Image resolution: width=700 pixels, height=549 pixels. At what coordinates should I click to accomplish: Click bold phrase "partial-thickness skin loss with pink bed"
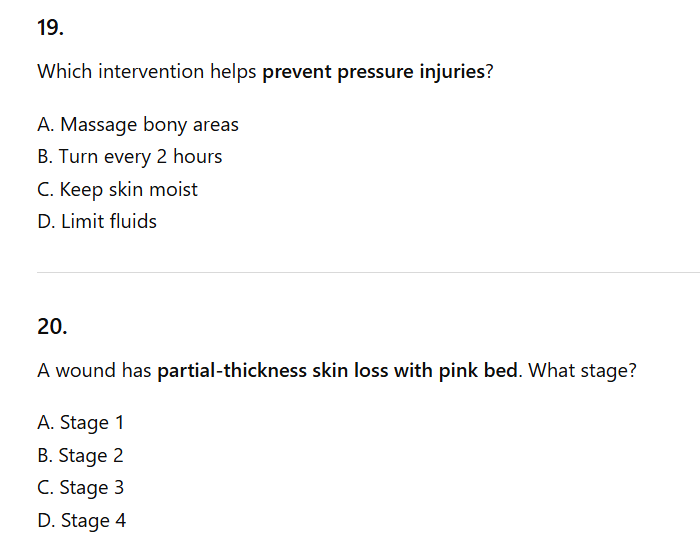[x=338, y=371]
